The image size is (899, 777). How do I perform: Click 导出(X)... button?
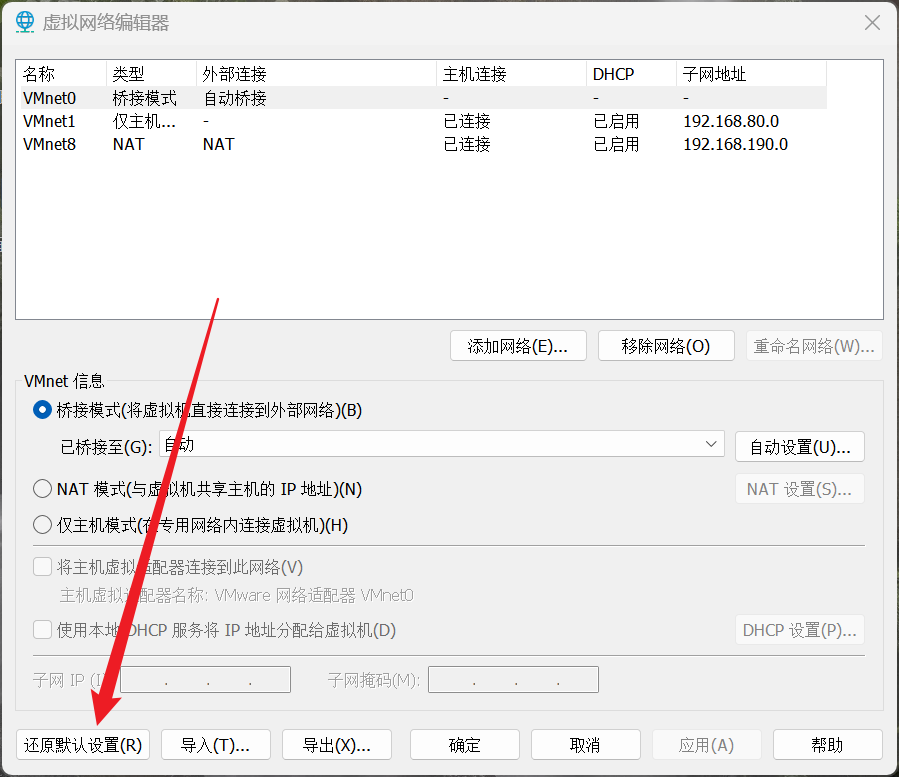point(337,745)
